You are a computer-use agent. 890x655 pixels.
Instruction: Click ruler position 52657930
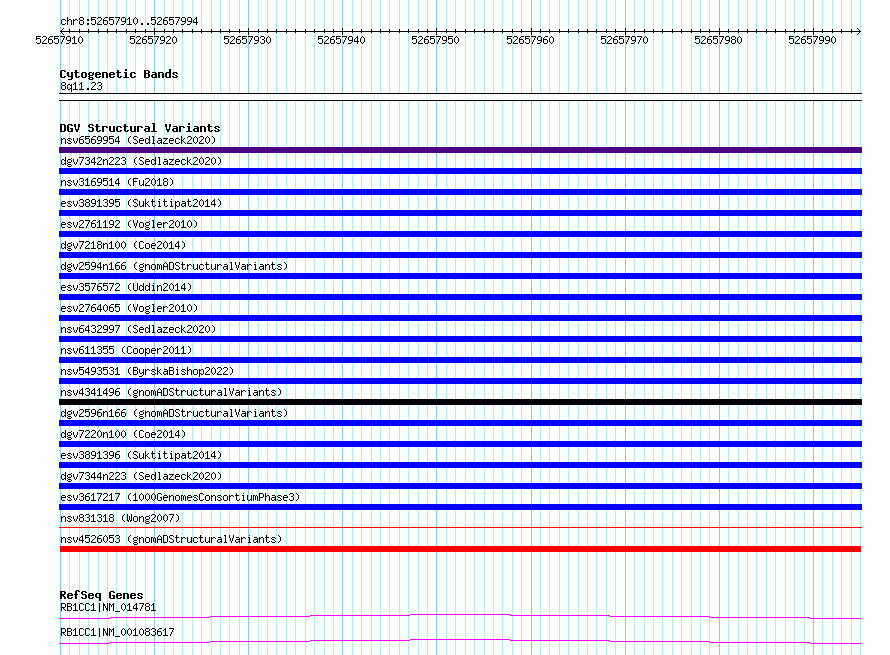tap(247, 40)
